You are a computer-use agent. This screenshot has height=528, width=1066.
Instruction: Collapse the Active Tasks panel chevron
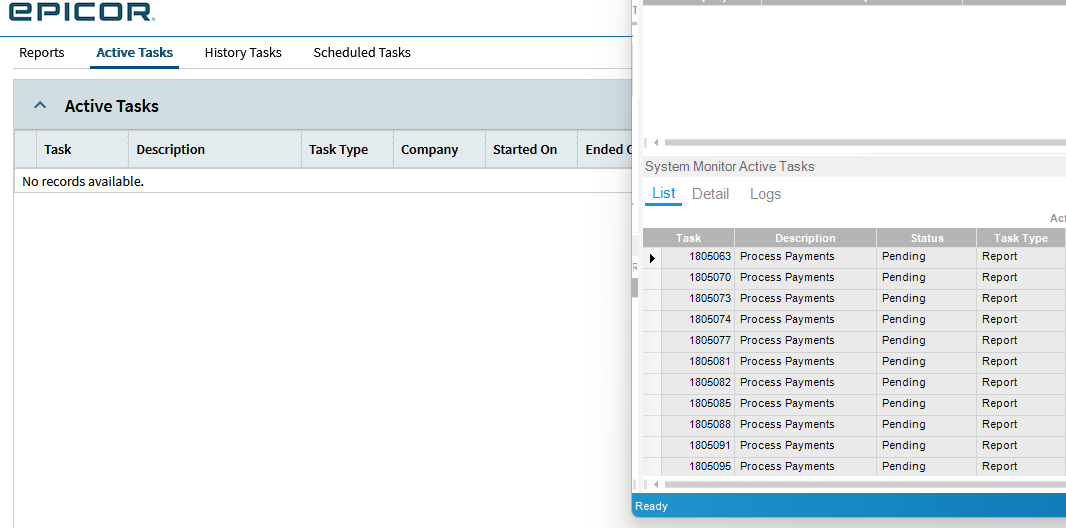pos(40,106)
